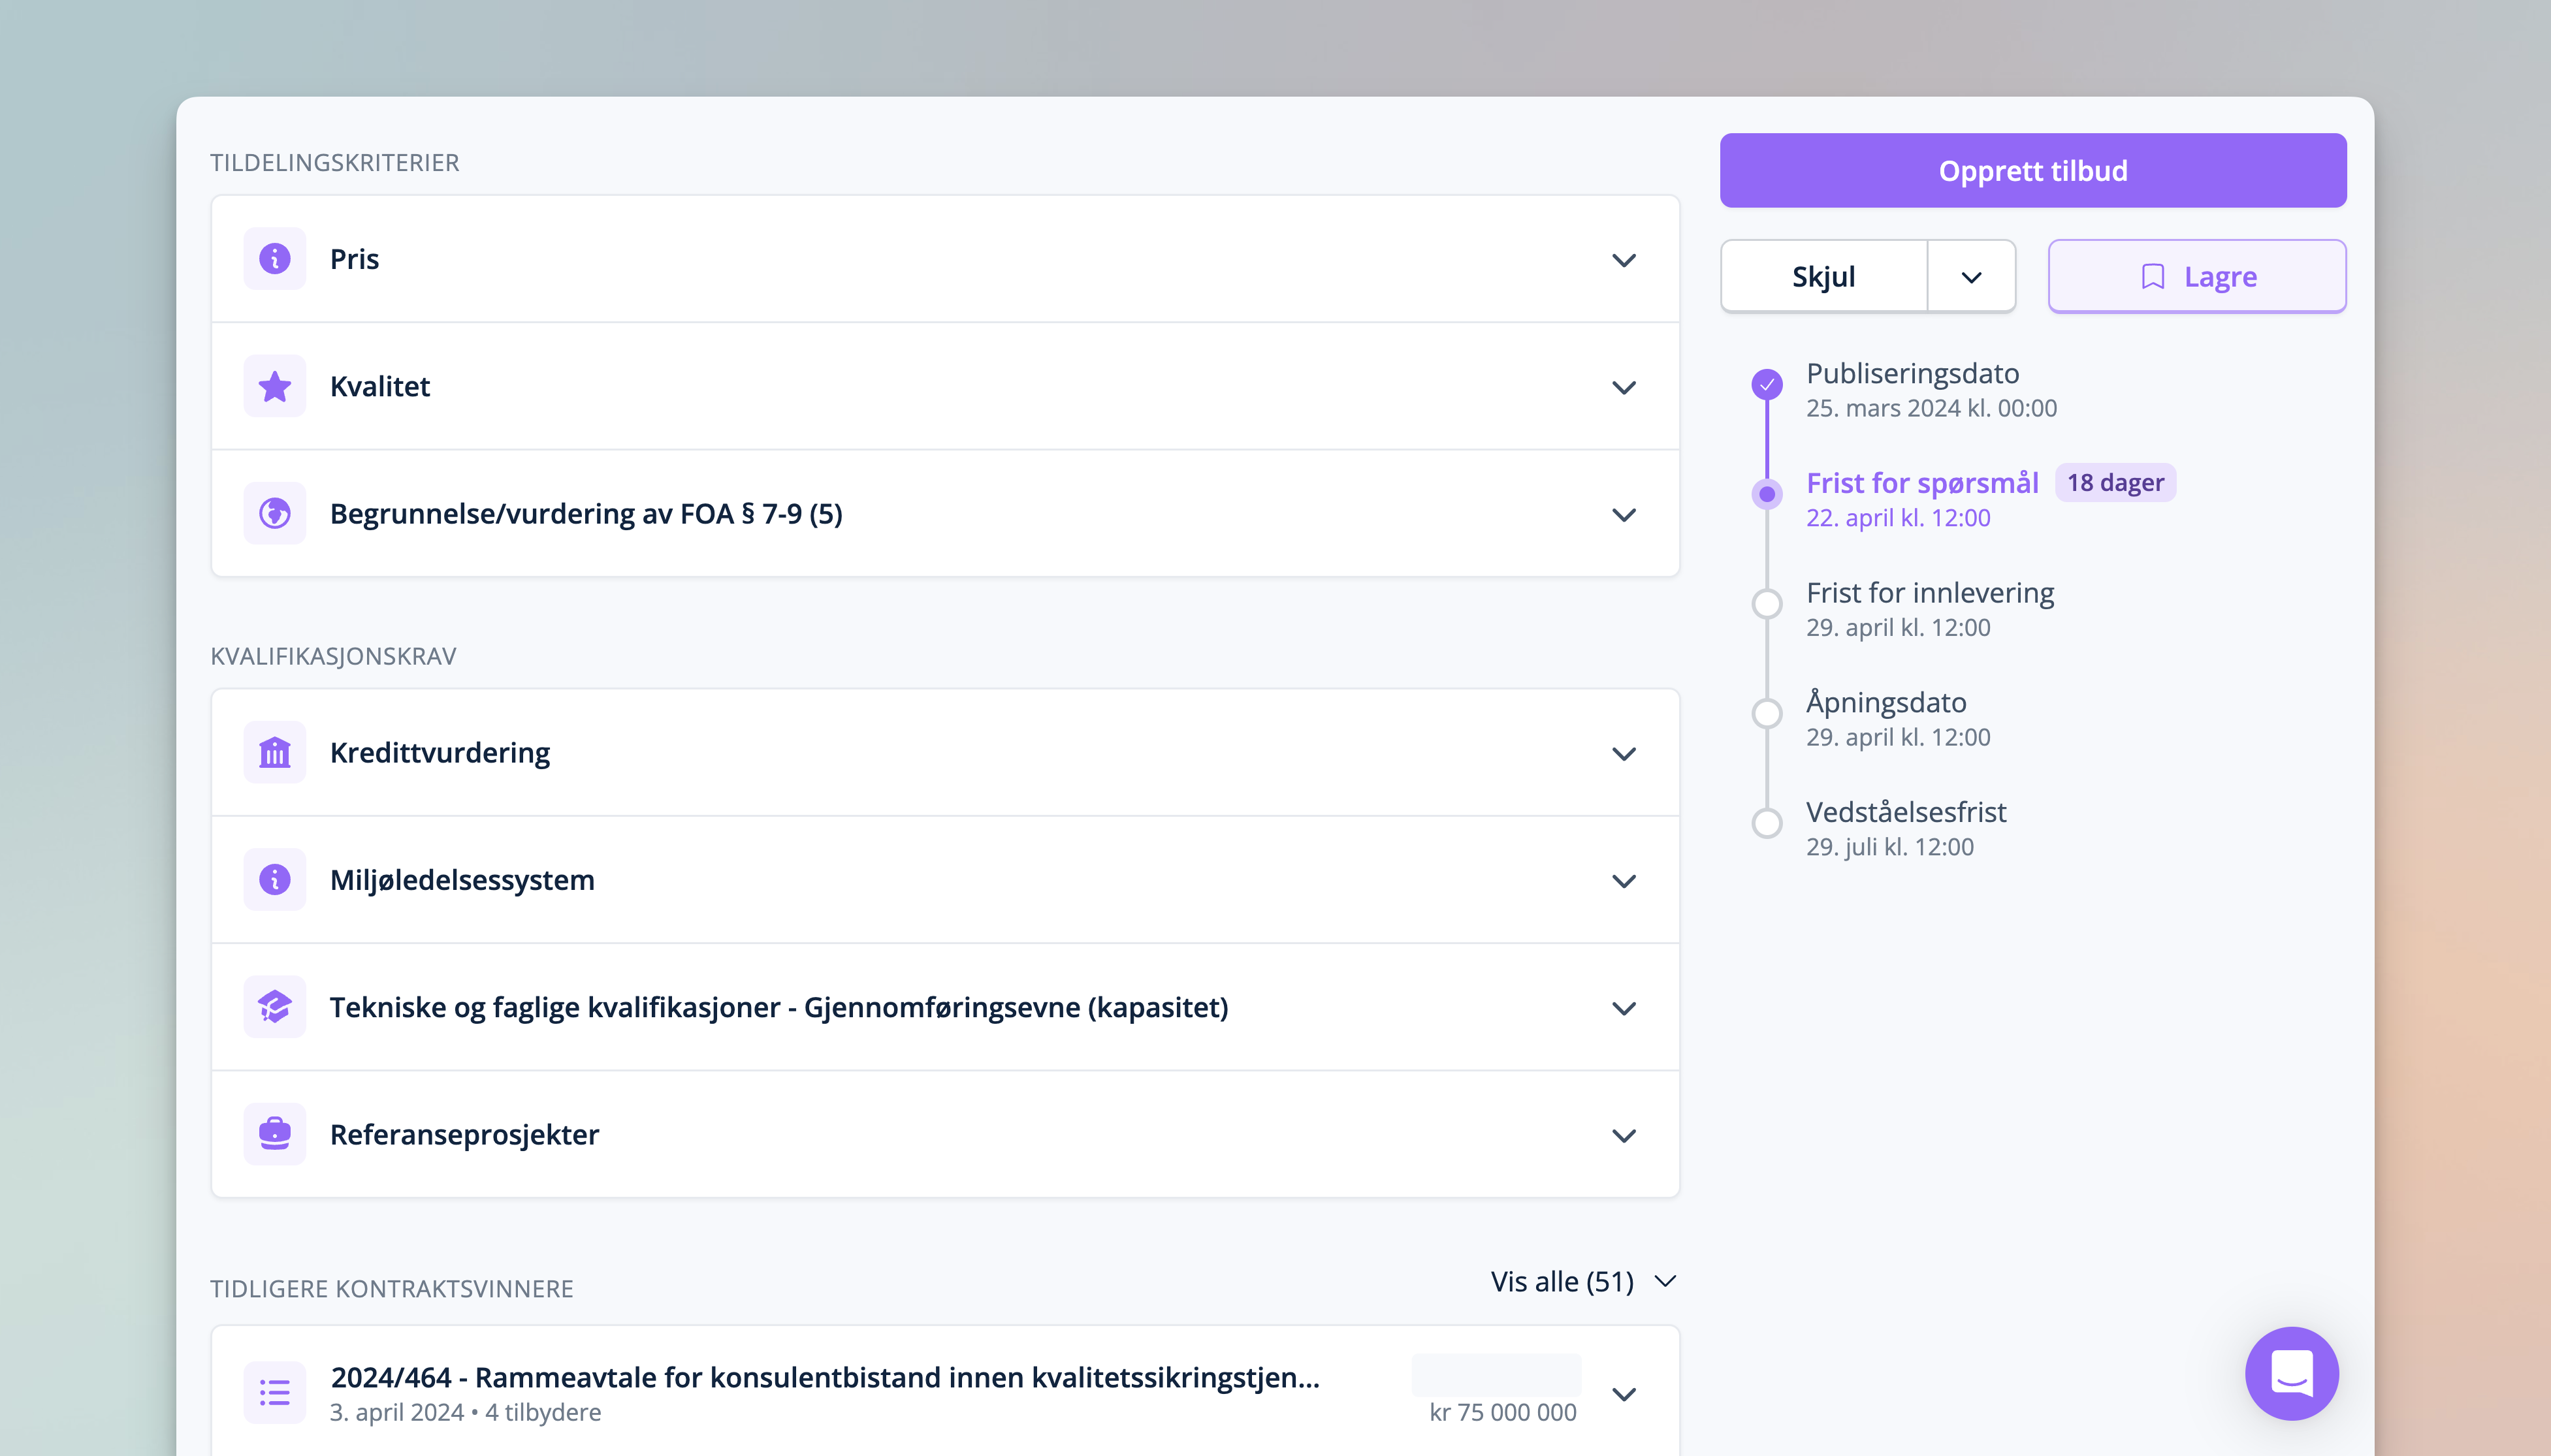Click the Skjul button
The width and height of the screenshot is (2551, 1456).
pos(1823,277)
